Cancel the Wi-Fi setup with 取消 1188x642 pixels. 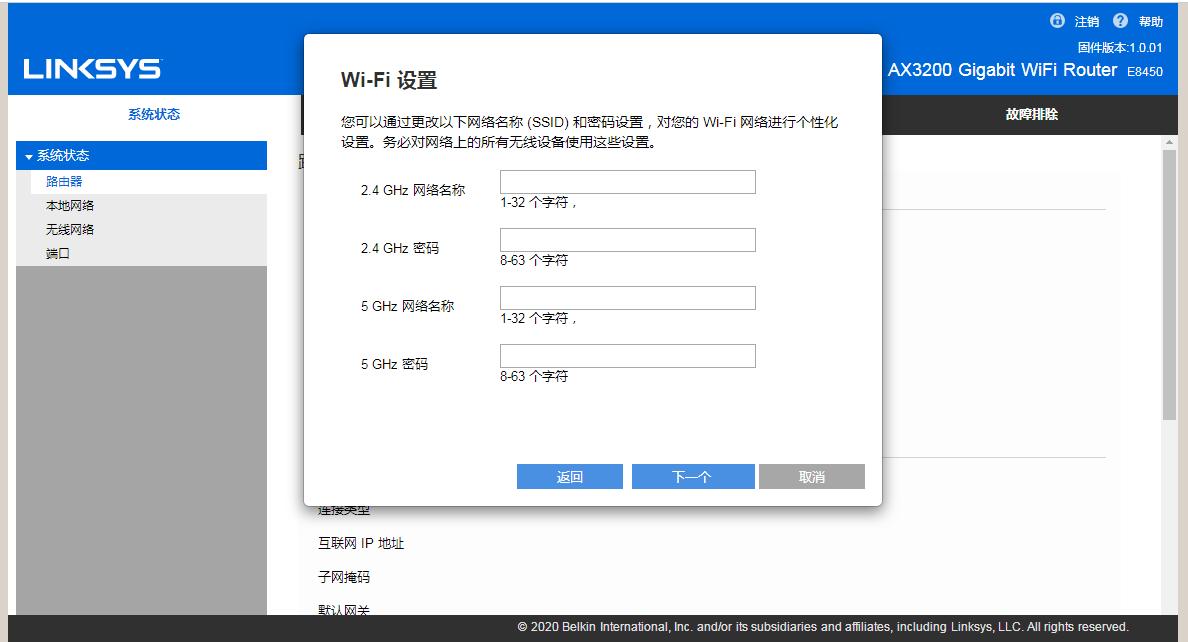(x=812, y=476)
